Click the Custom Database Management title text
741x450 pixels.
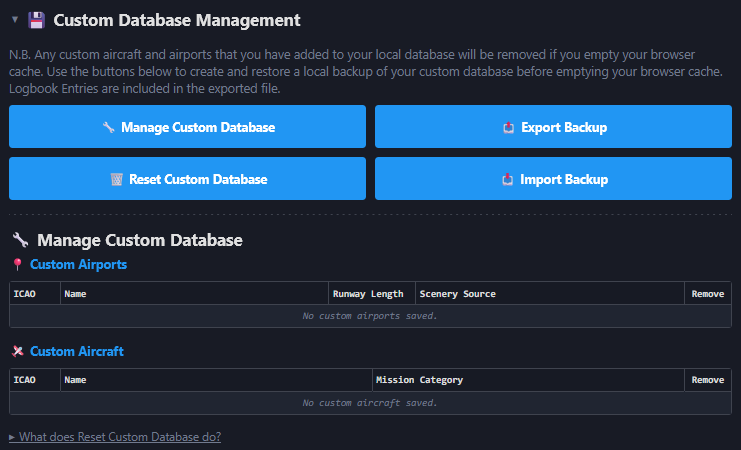click(x=177, y=20)
